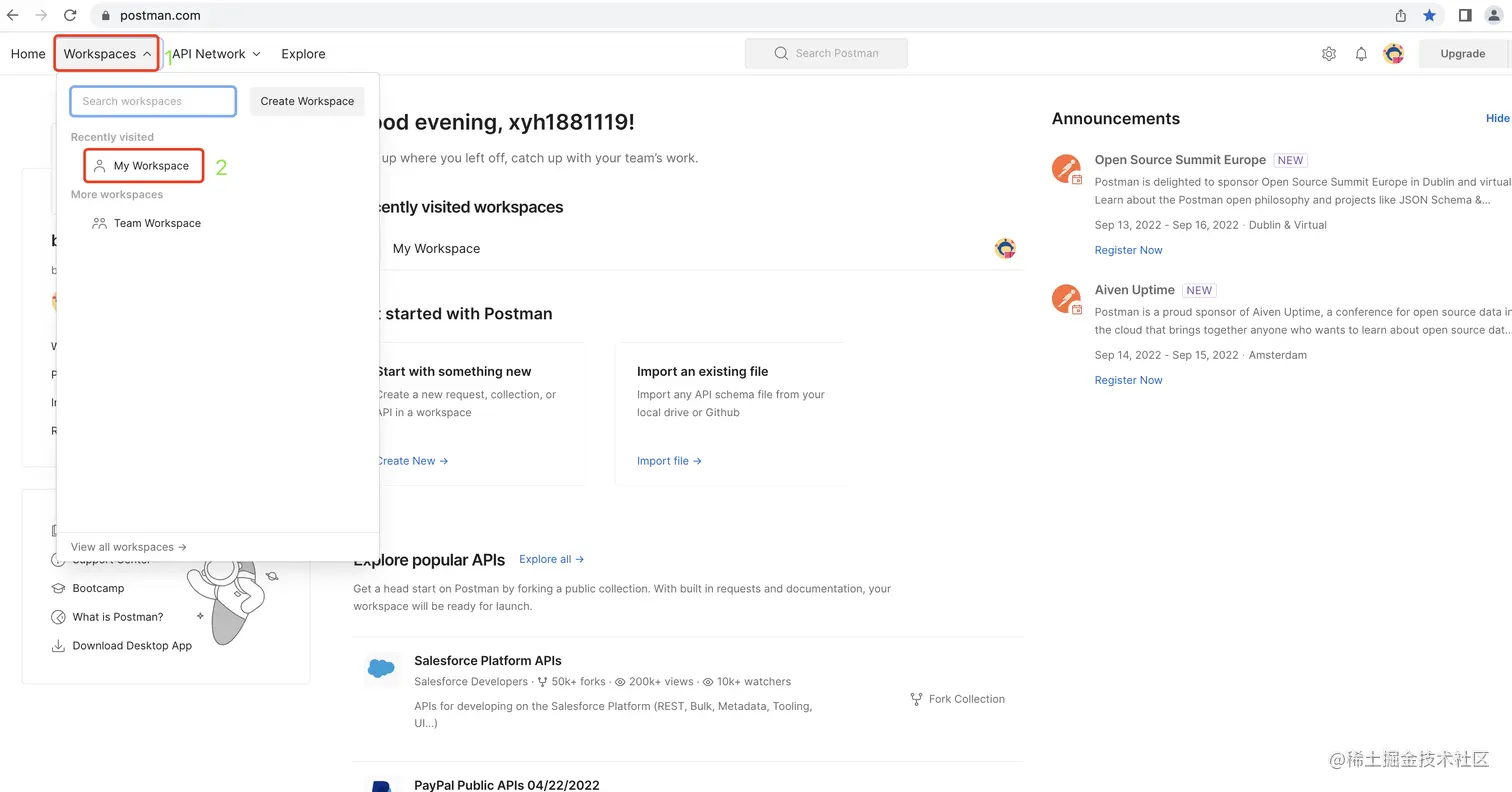Screen dimensions: 1512x792
Task: Click the share page icon in address bar
Action: (x=1401, y=15)
